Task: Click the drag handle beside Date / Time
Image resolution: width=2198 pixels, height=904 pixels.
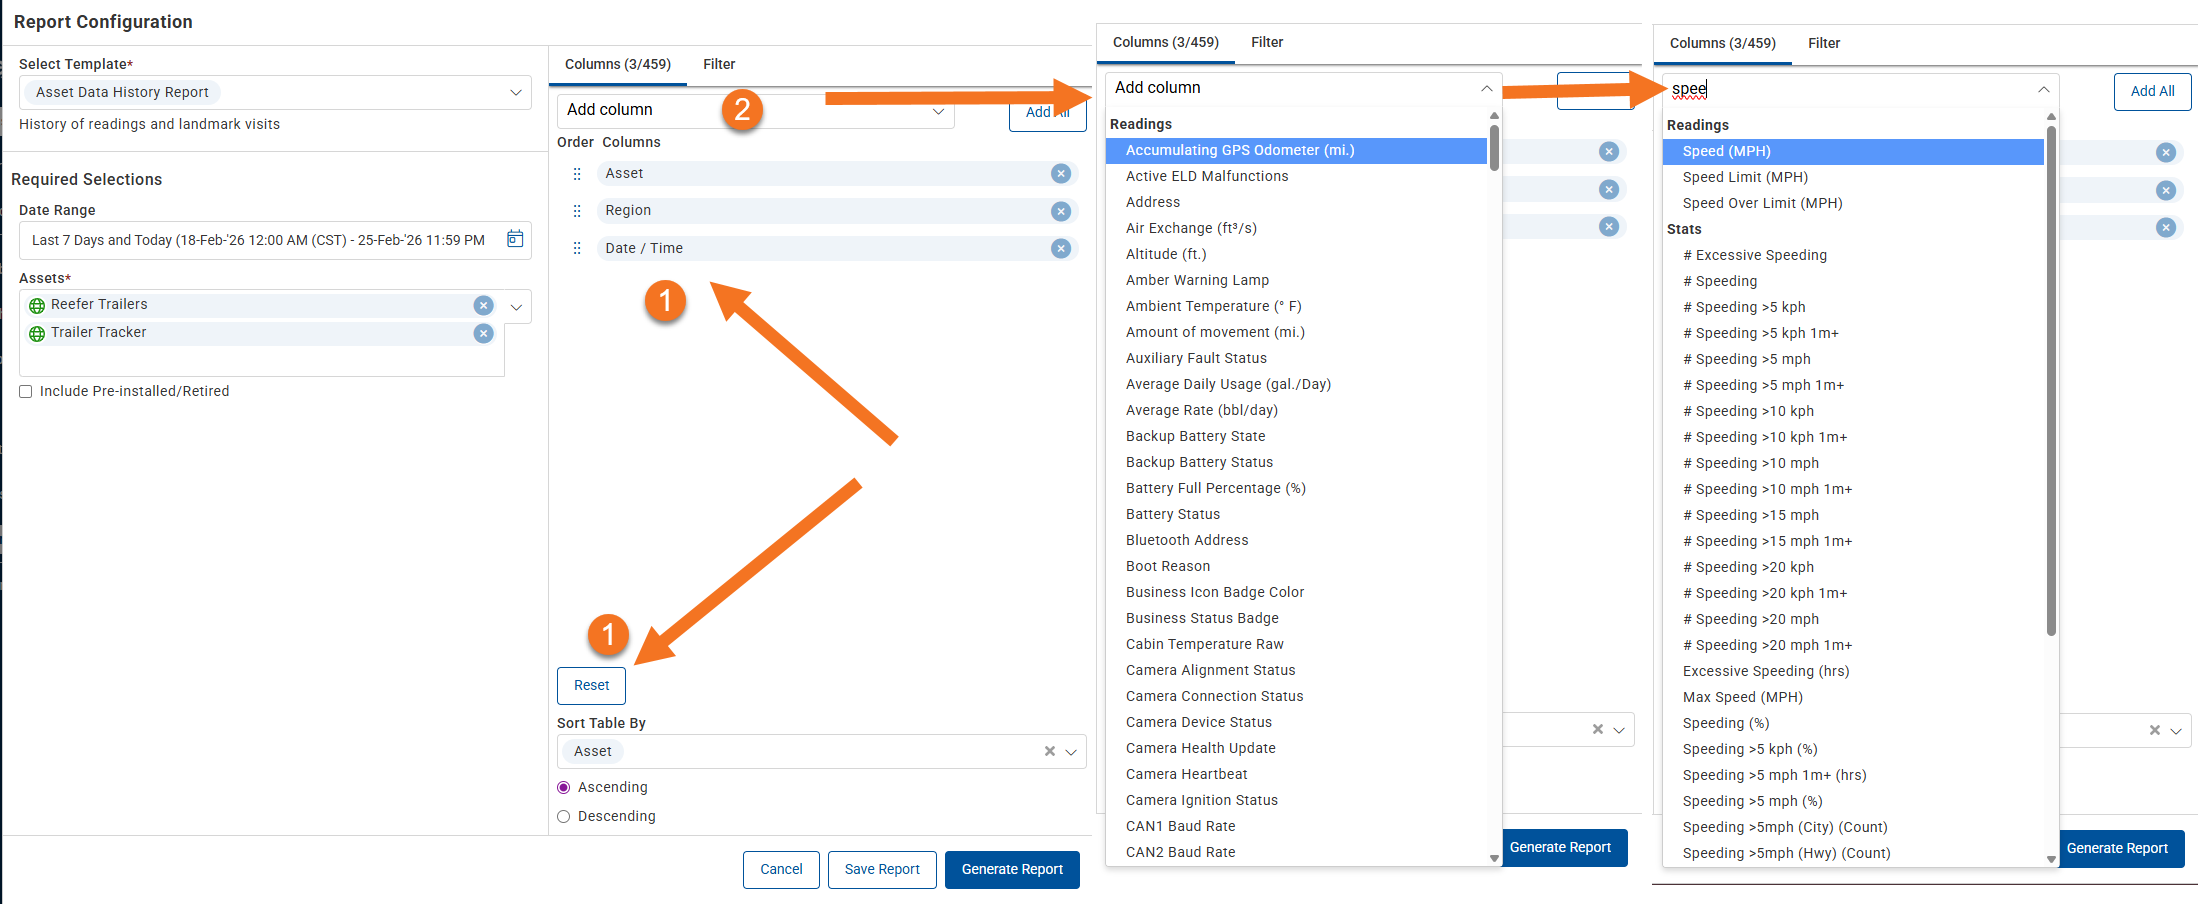Action: pos(577,248)
